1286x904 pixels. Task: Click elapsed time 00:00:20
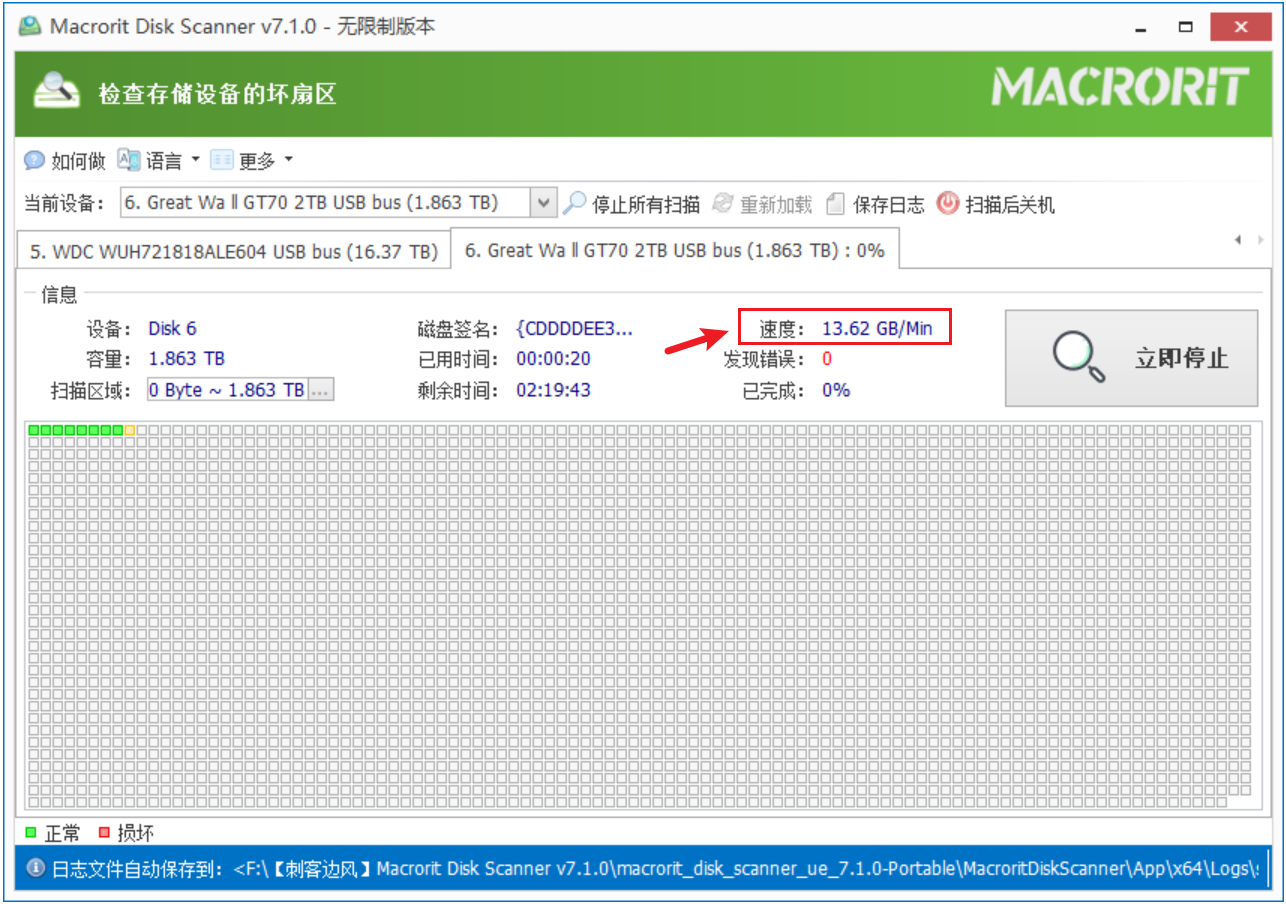point(553,359)
